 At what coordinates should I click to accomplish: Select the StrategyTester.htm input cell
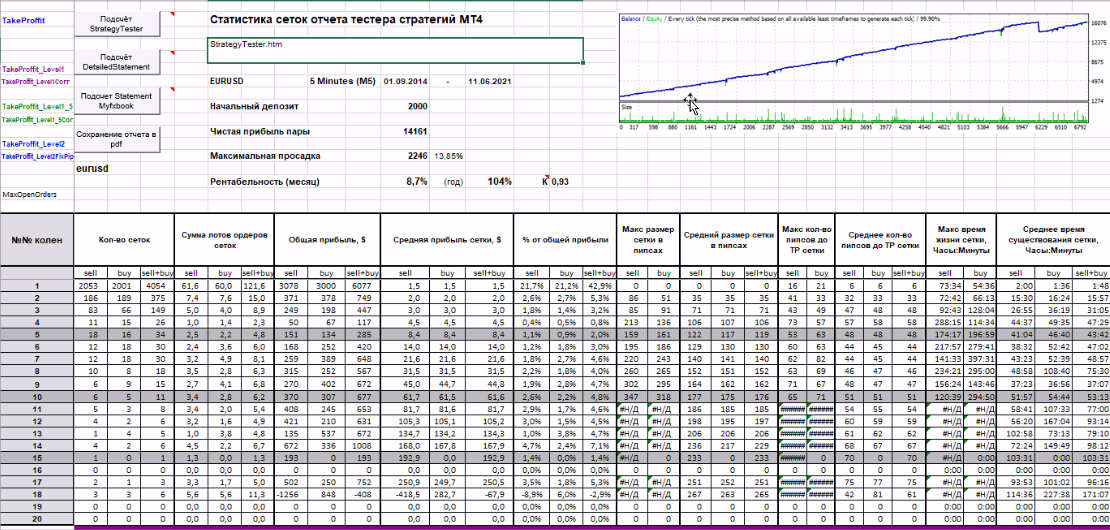point(396,50)
